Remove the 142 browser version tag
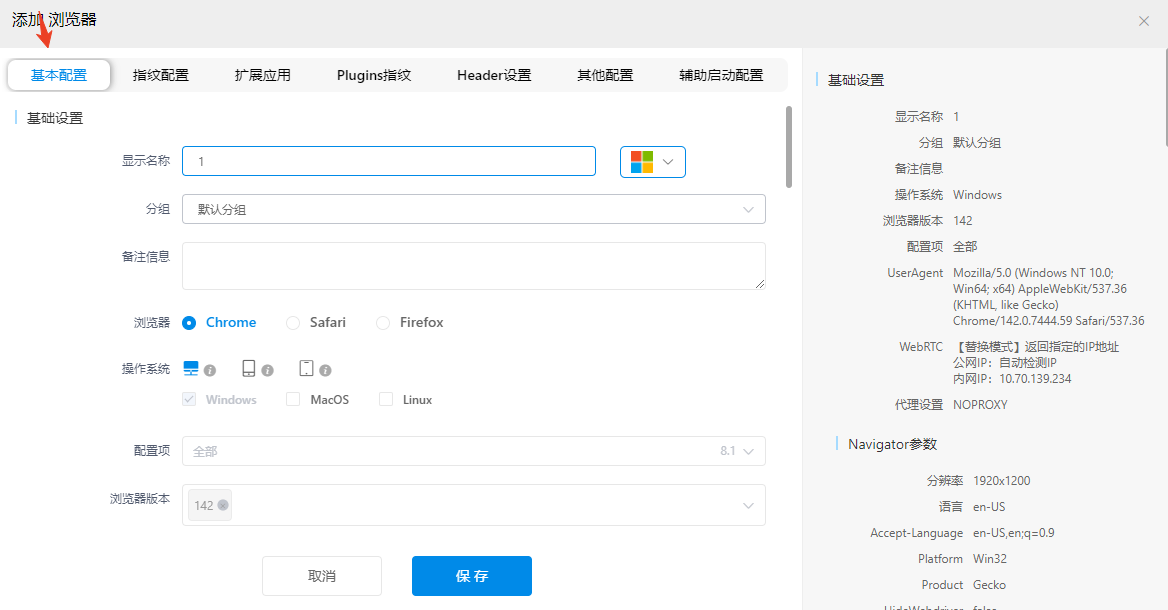The height and width of the screenshot is (610, 1168). click(x=223, y=505)
